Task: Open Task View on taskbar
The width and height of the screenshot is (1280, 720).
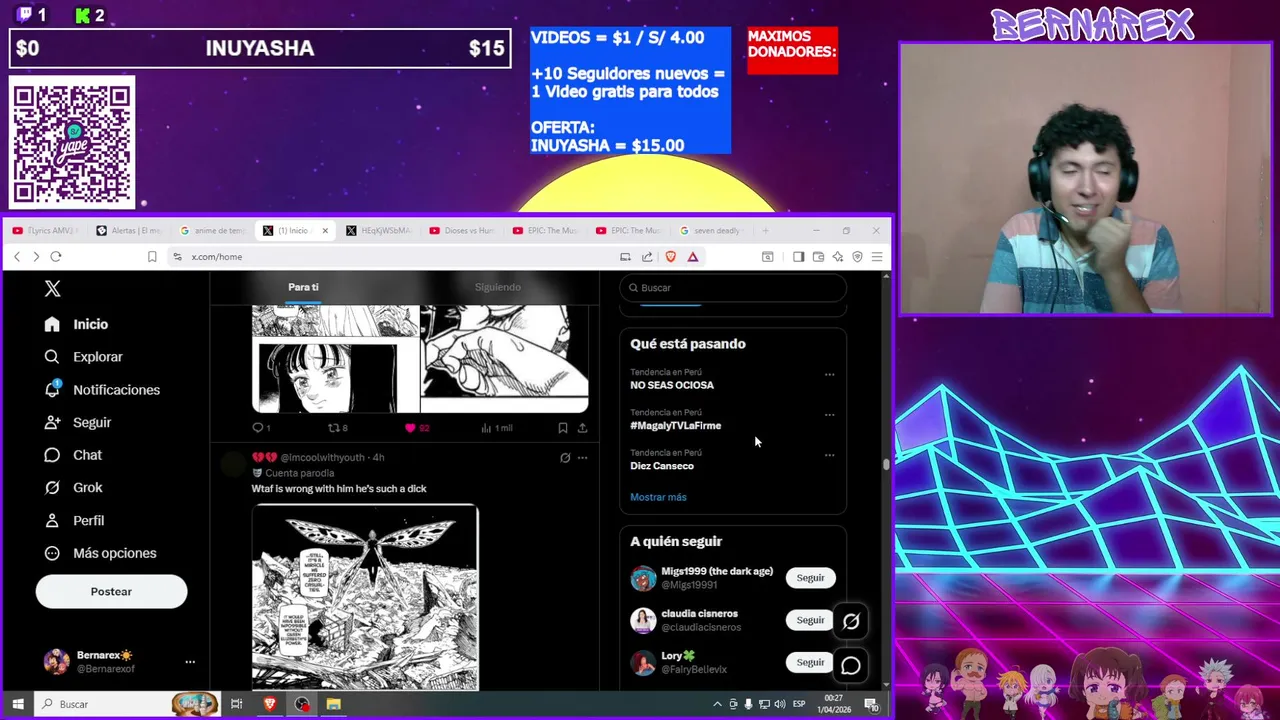Action: point(236,704)
